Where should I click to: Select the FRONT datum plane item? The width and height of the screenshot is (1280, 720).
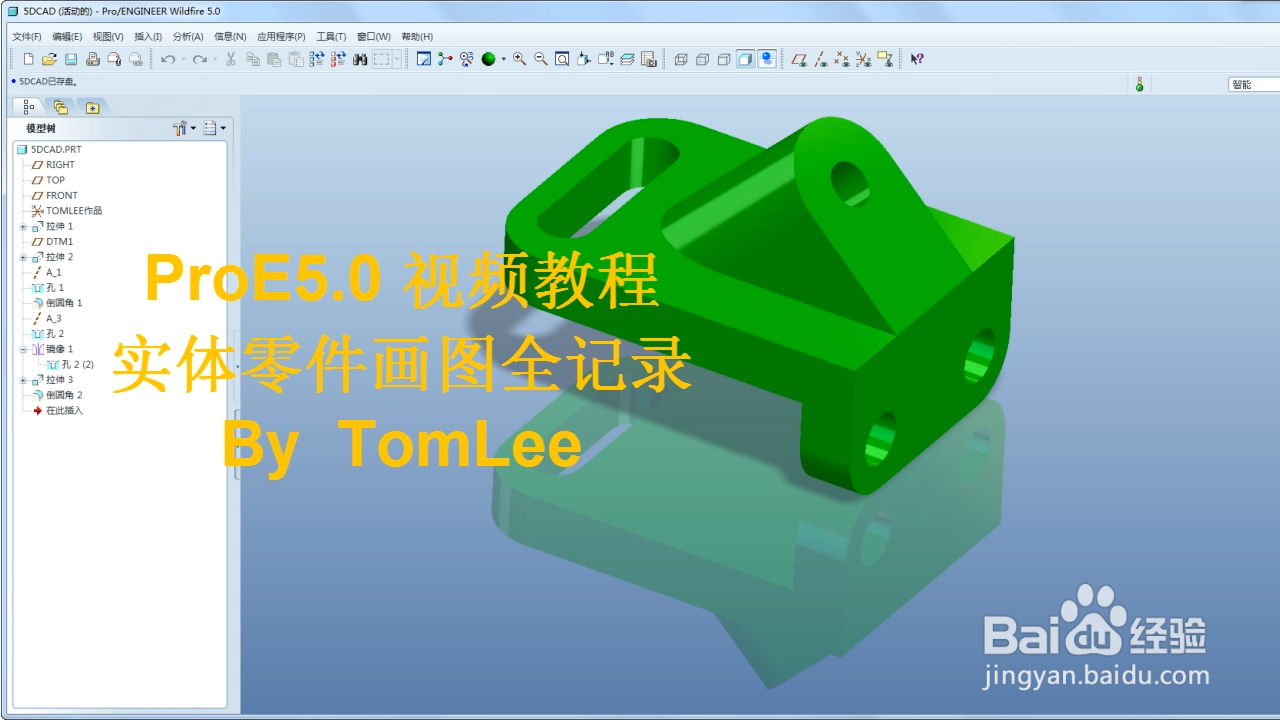54,196
